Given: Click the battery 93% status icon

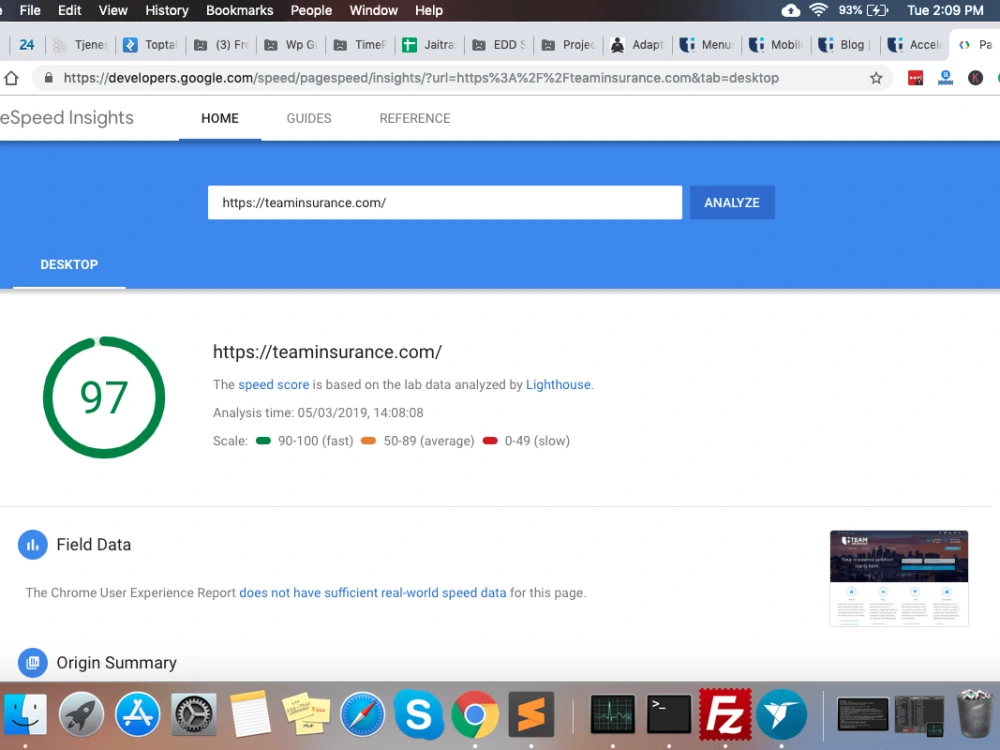Looking at the screenshot, I should coord(864,10).
